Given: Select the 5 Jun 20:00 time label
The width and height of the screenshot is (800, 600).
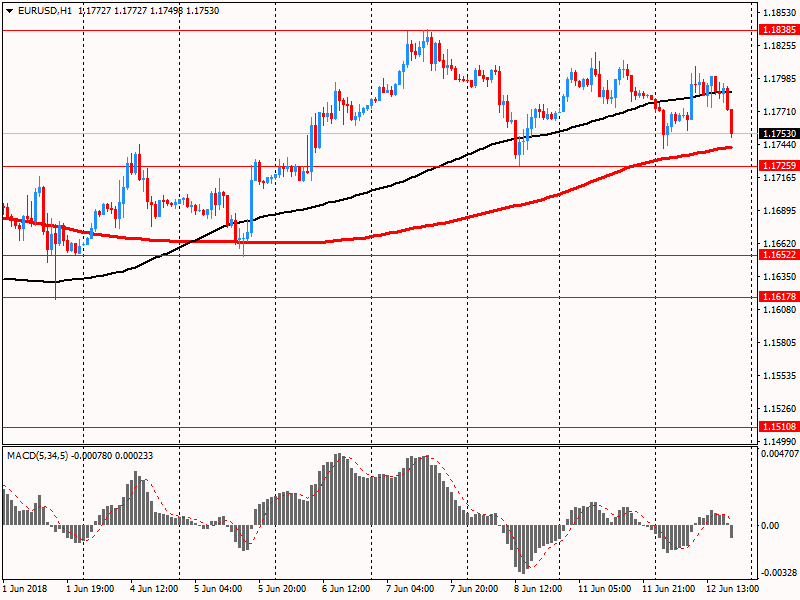Looking at the screenshot, I should (282, 589).
